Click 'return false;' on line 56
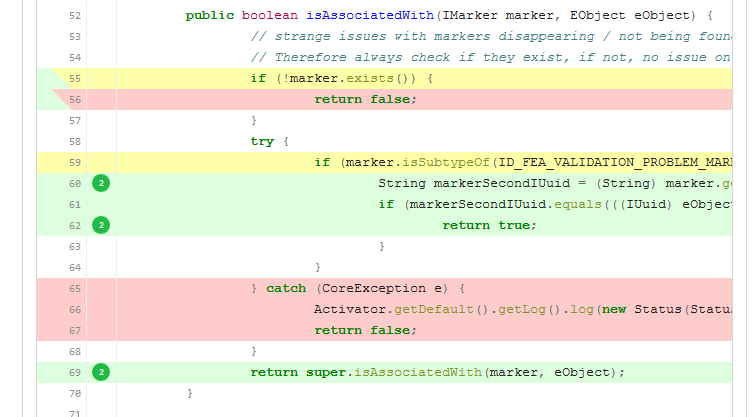756x417 pixels. (x=365, y=99)
